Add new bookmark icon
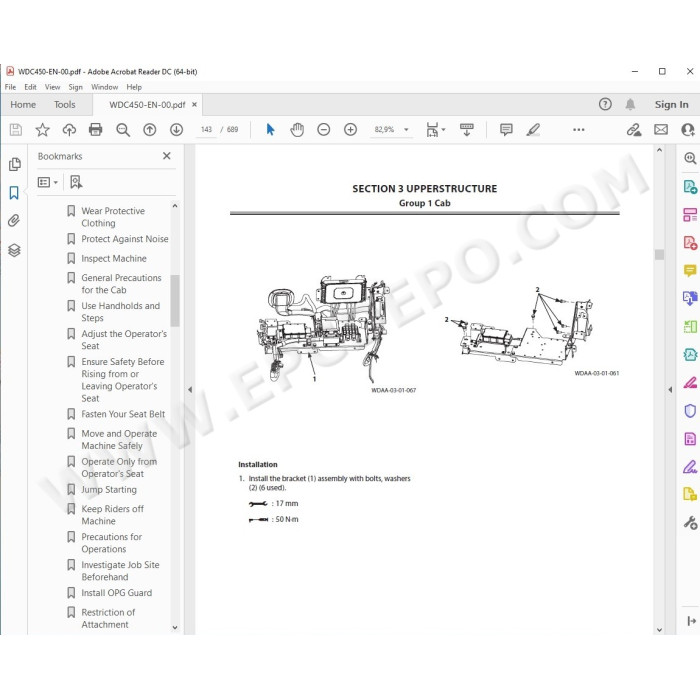Viewport: 700px width, 700px height. click(76, 182)
